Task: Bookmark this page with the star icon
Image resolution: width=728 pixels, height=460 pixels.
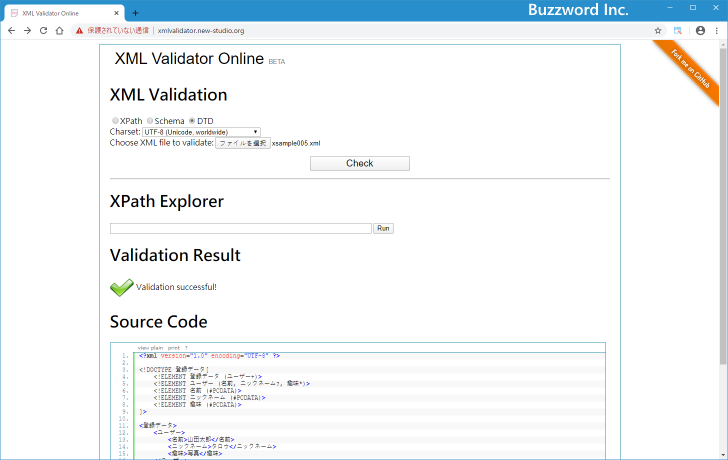Action: [658, 31]
